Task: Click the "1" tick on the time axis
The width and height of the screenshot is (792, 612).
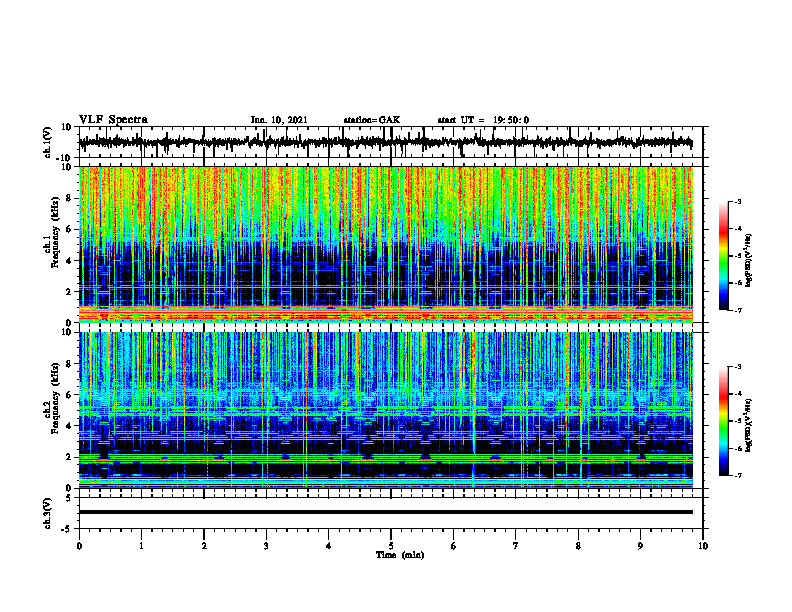Action: (141, 546)
